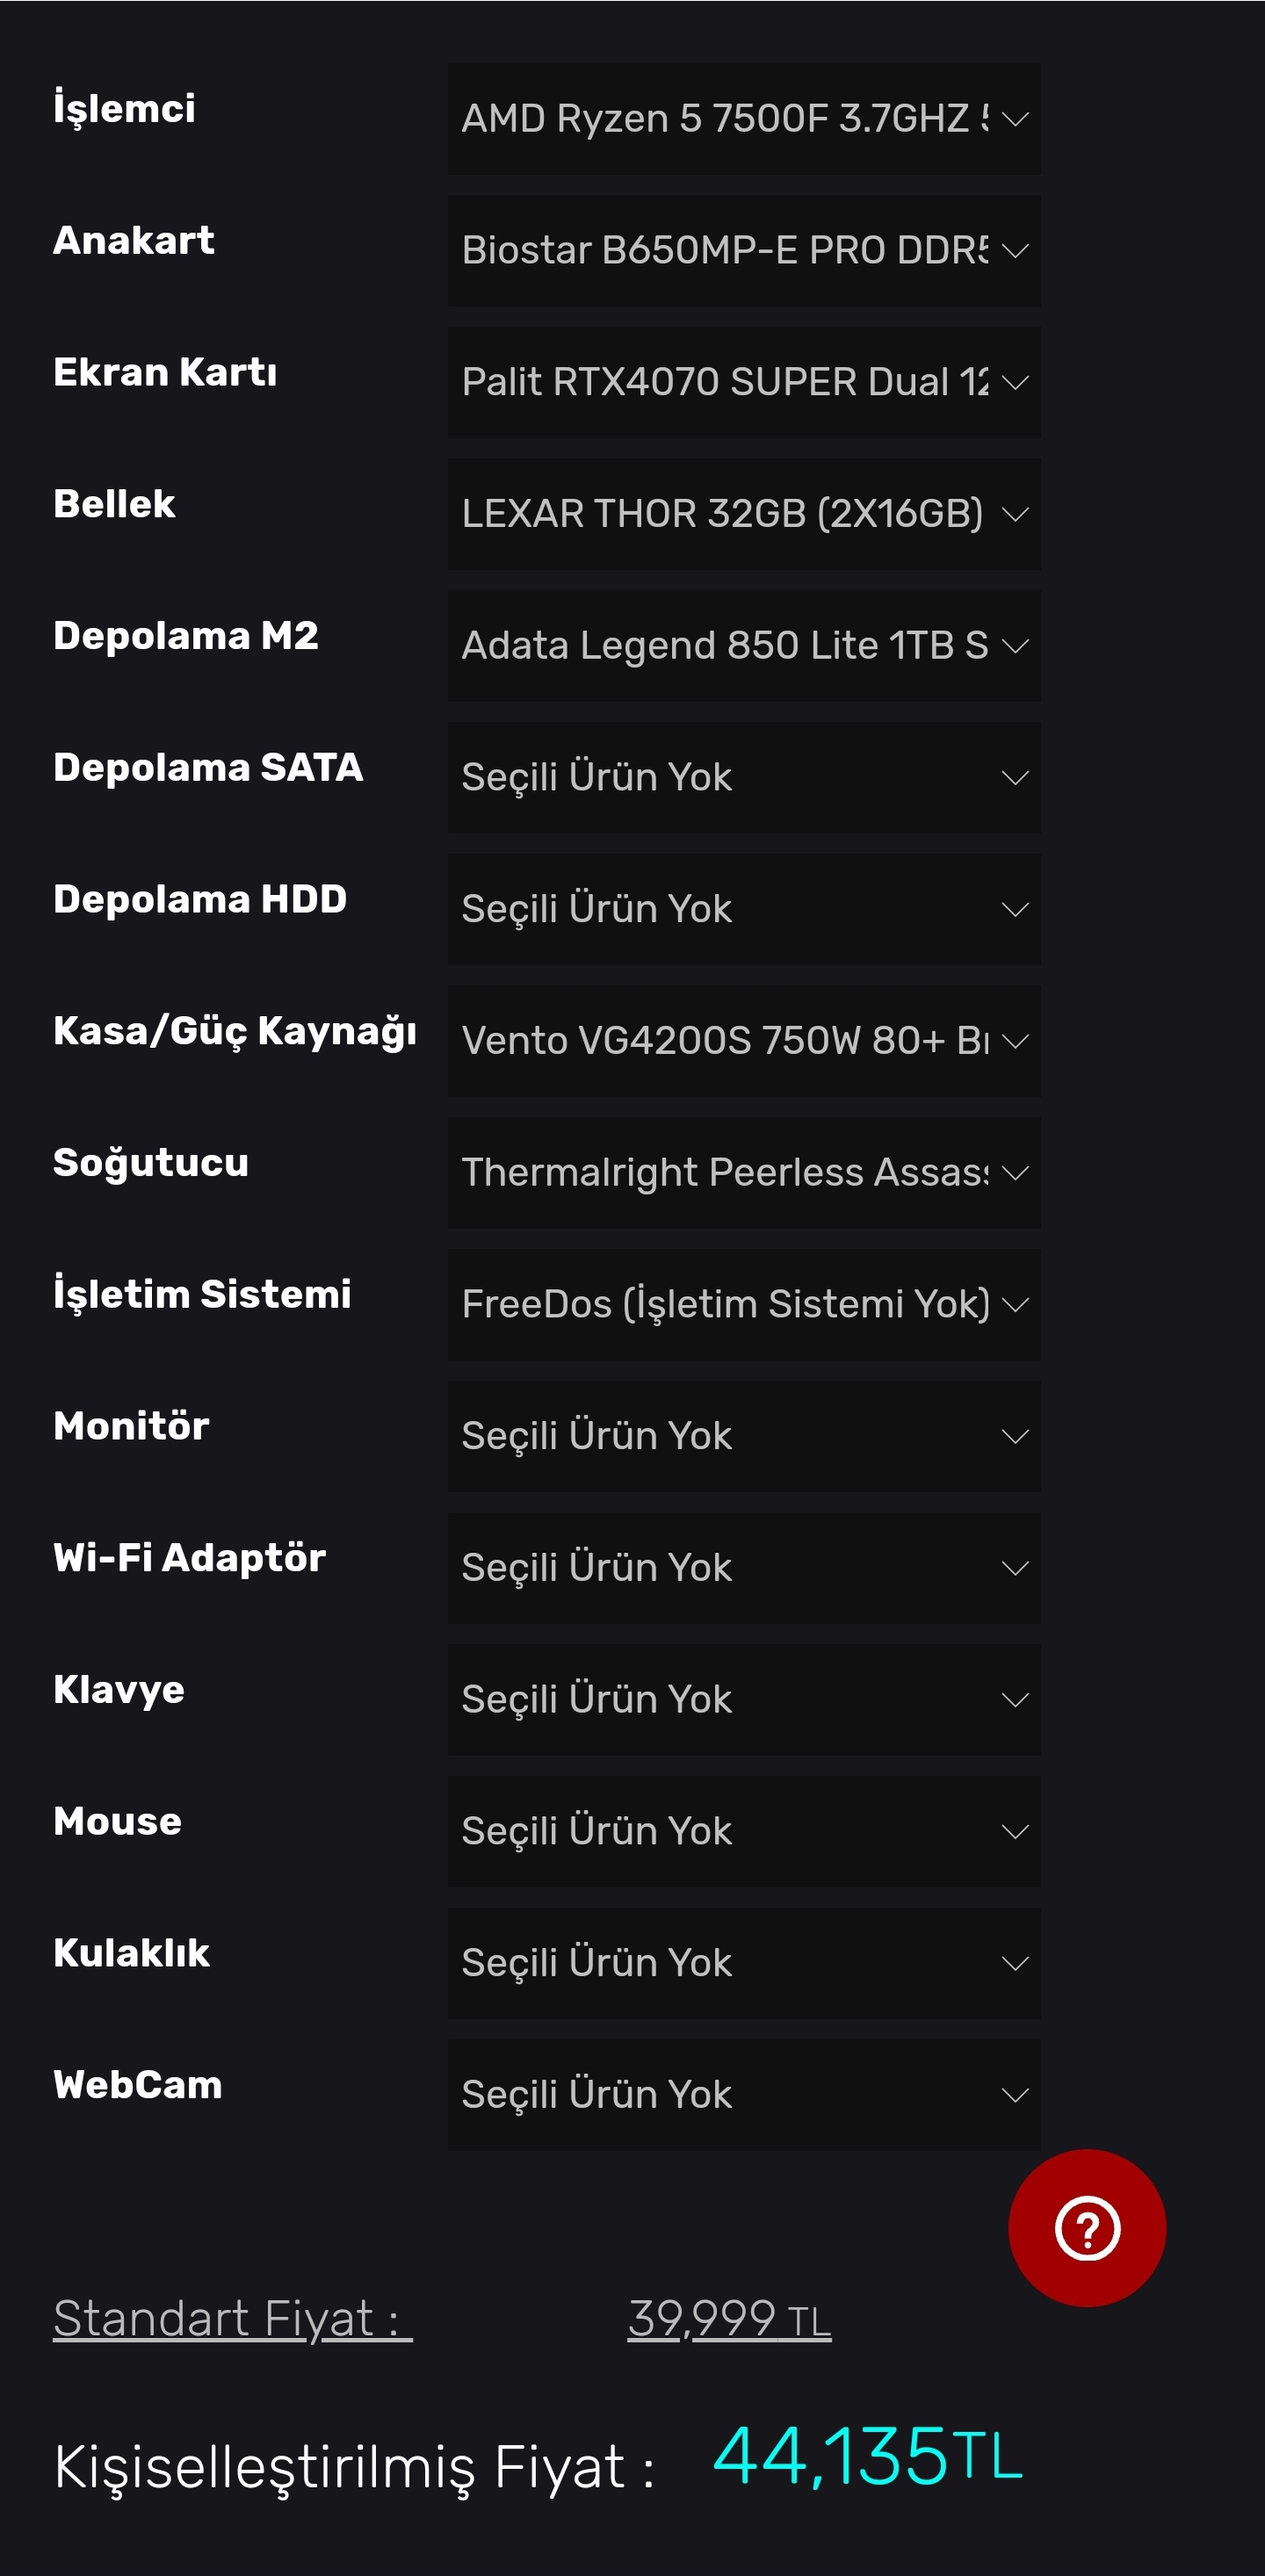The image size is (1265, 2576).
Task: Change the İşletim Sistemi selection
Action: [743, 1305]
